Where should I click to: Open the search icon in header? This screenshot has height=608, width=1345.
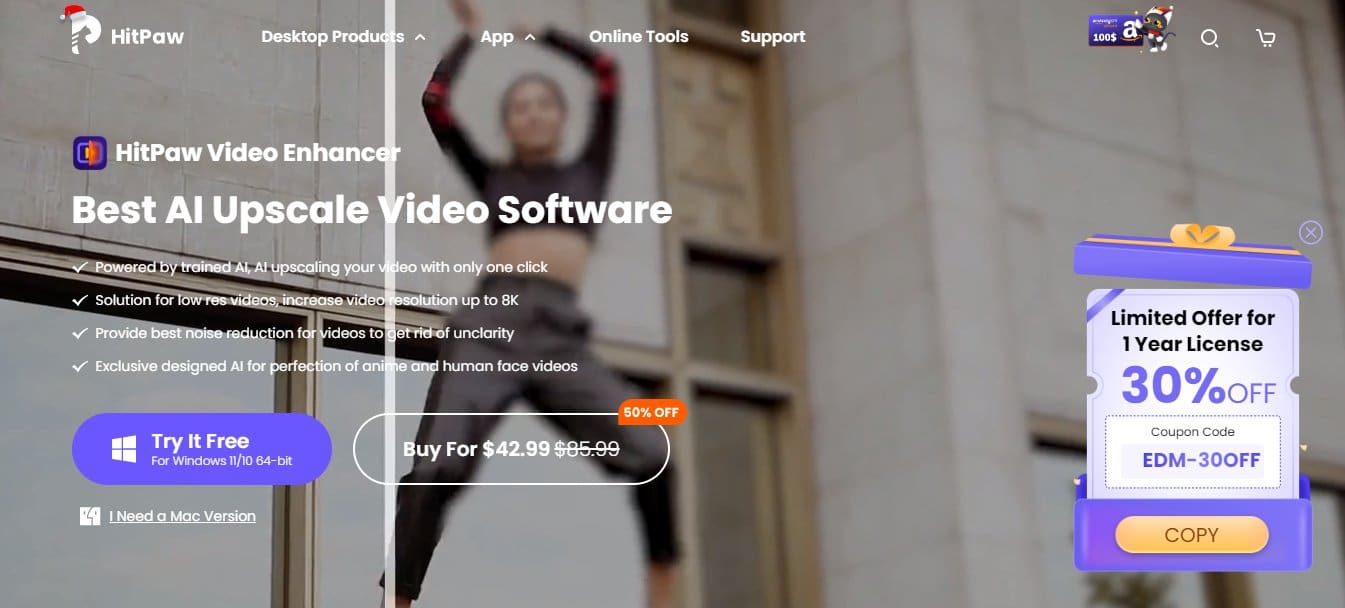pyautogui.click(x=1209, y=38)
